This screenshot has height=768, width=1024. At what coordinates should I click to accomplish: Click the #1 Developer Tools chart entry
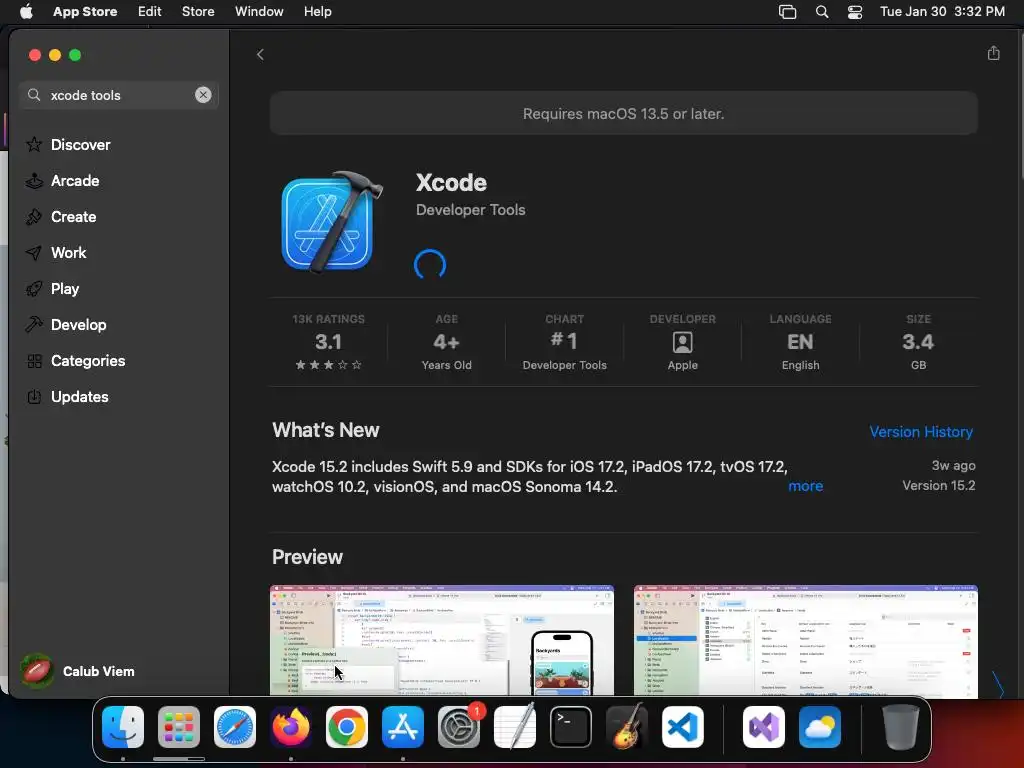[564, 342]
